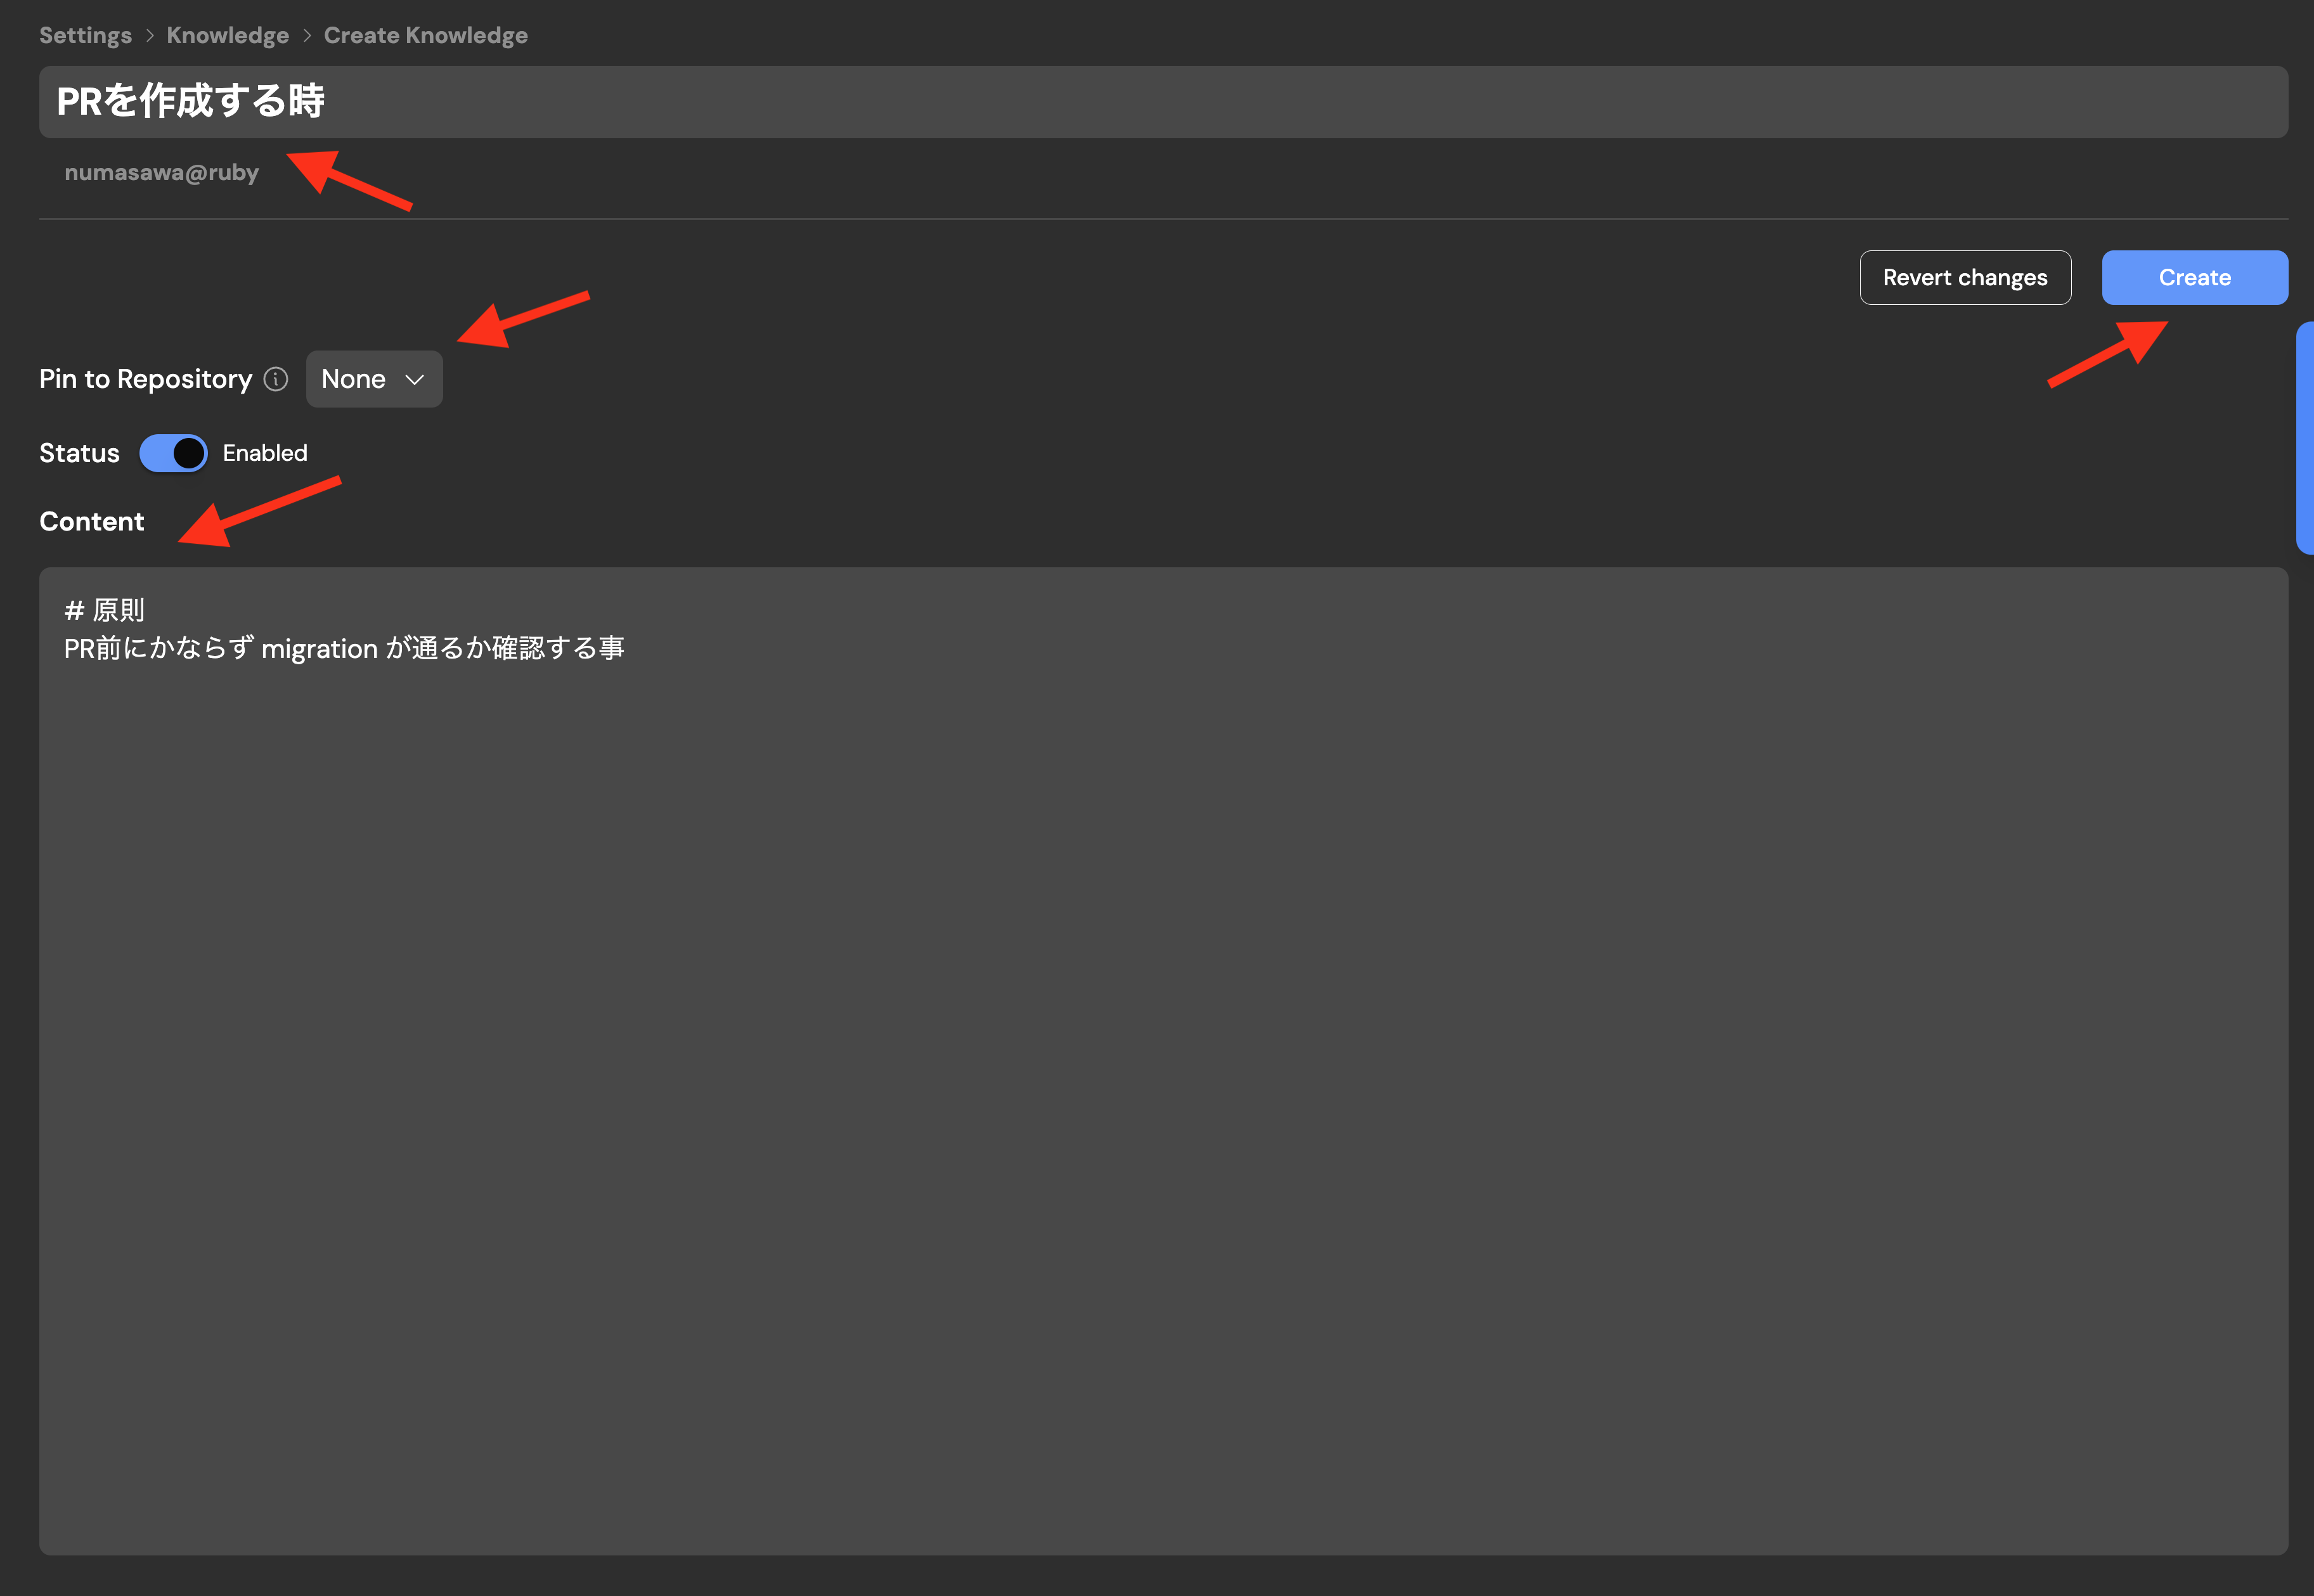Viewport: 2314px width, 1596px height.
Task: Click the blue vertical scrollbar on right edge
Action: (x=2305, y=437)
